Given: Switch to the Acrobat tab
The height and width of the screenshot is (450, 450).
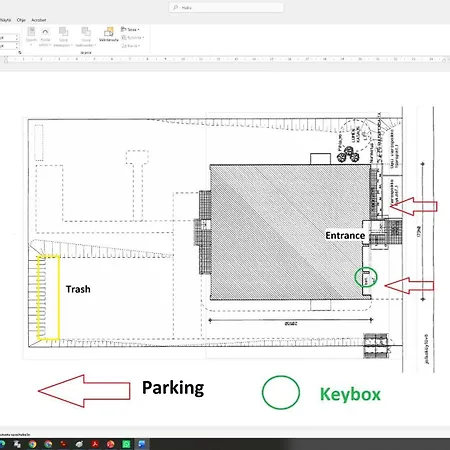Looking at the screenshot, I should pos(39,20).
